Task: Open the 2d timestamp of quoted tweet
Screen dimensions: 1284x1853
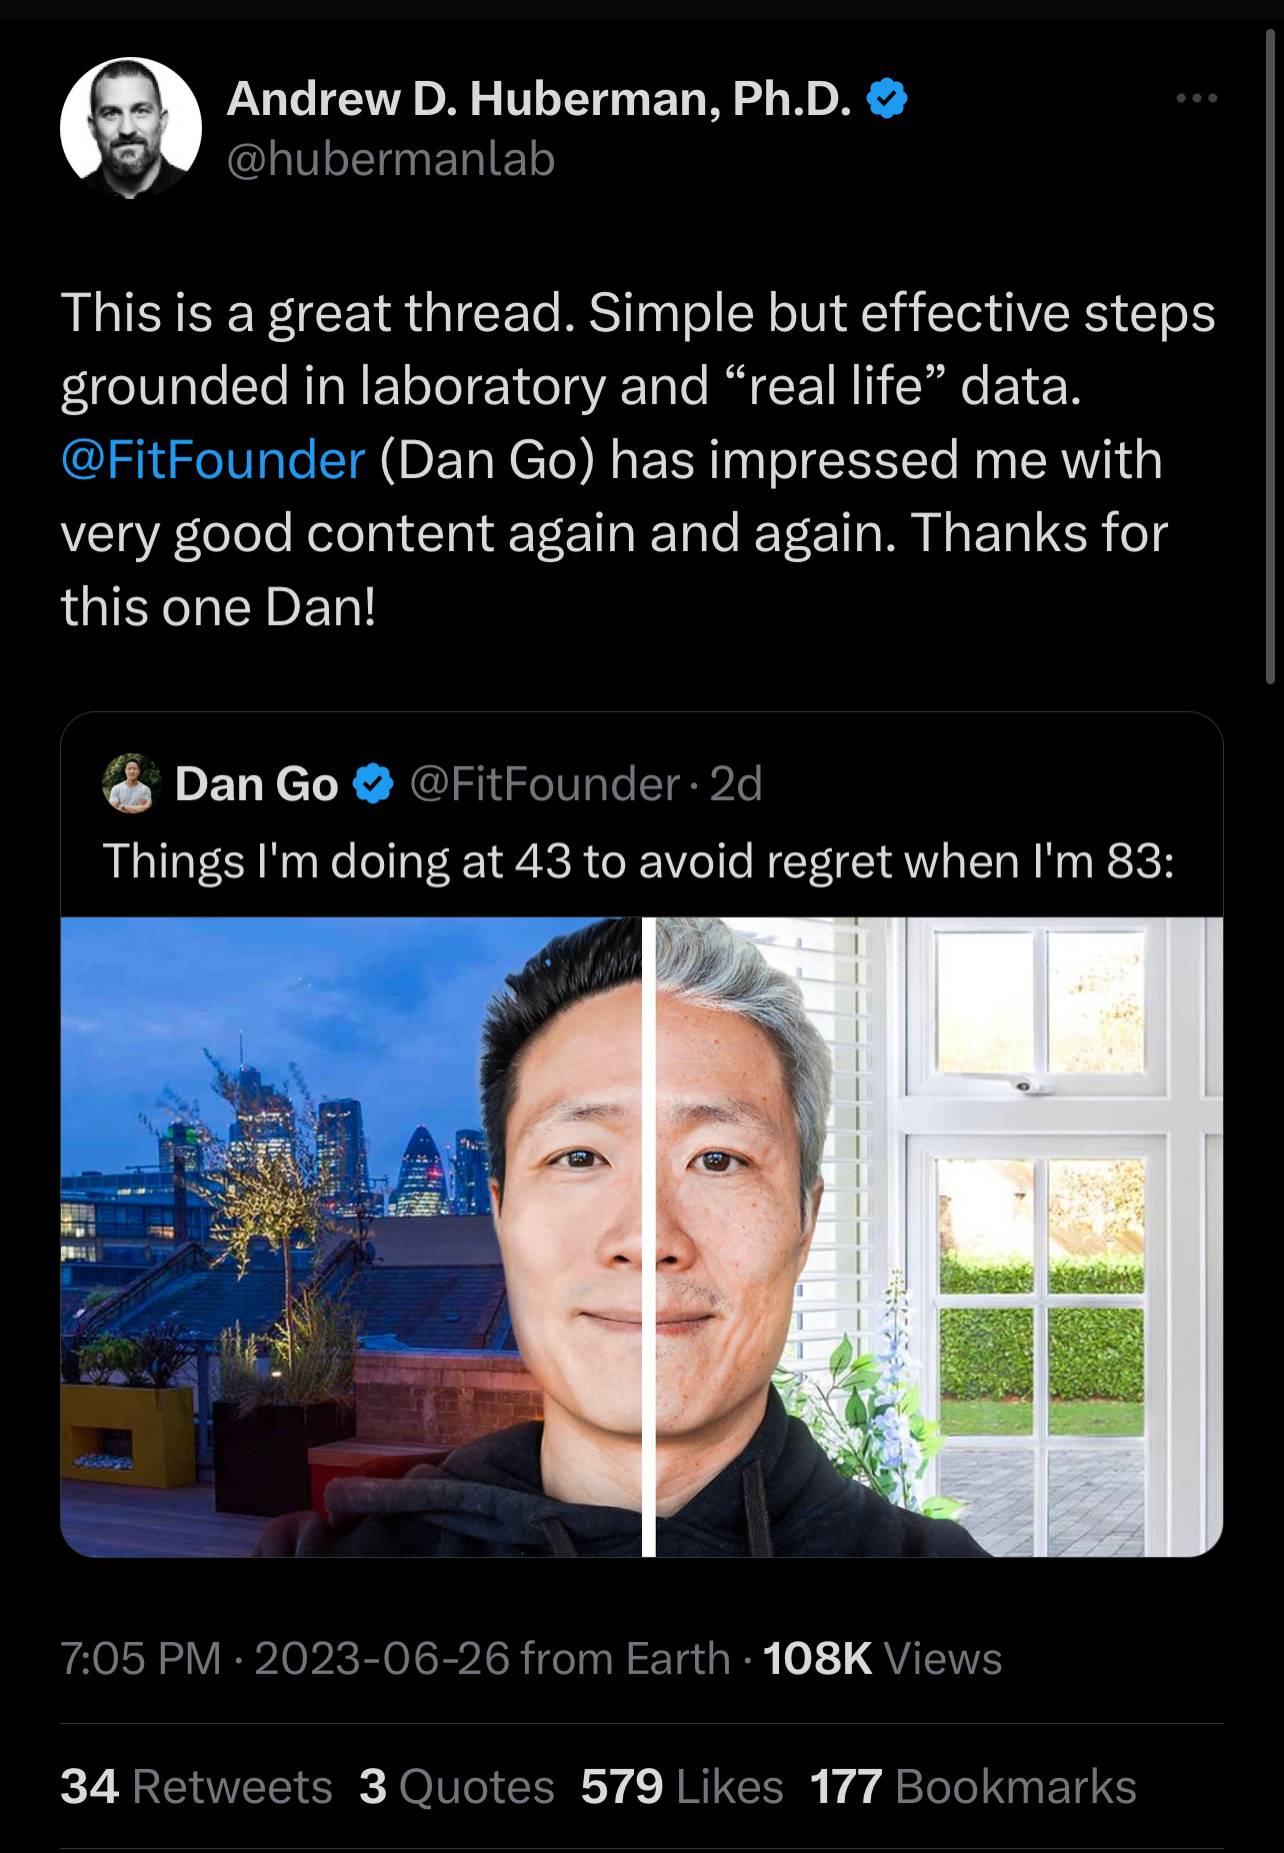Action: click(736, 784)
